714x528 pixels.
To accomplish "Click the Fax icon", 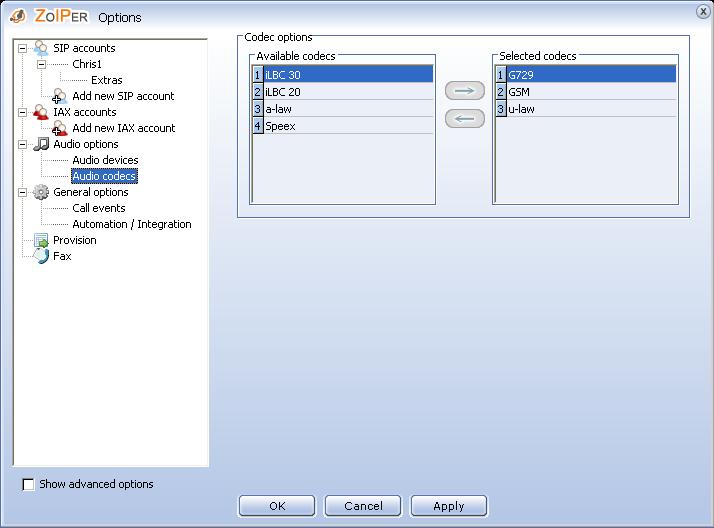I will [41, 256].
